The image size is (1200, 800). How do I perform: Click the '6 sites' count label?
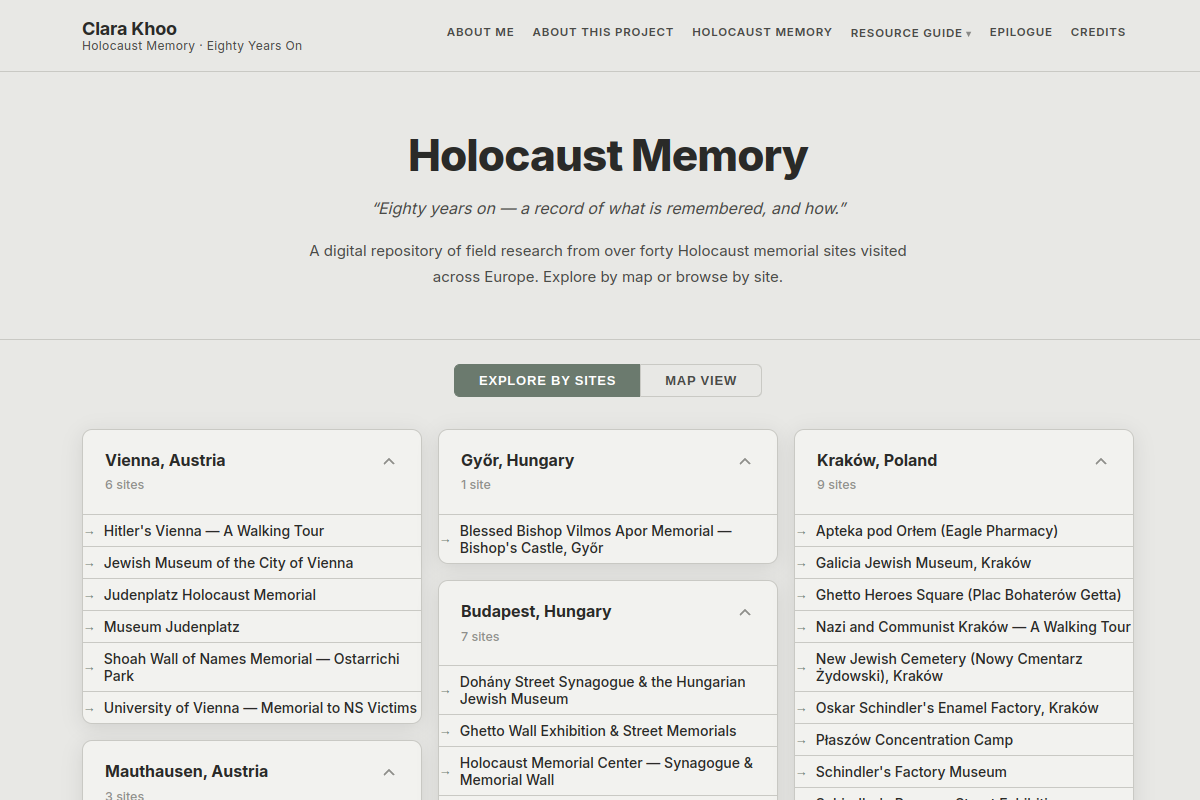coord(124,485)
